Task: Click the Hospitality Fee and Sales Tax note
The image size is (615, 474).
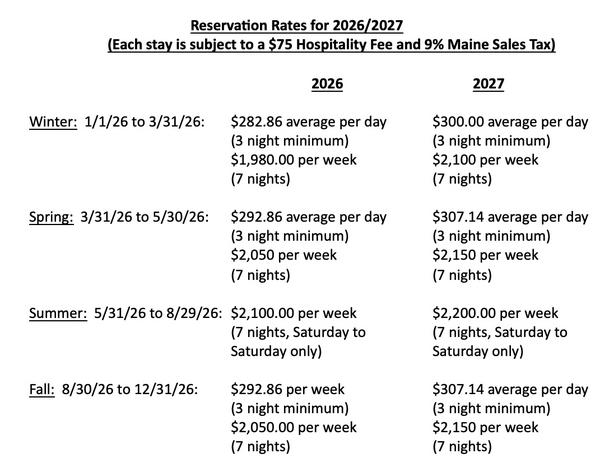Action: coord(330,46)
